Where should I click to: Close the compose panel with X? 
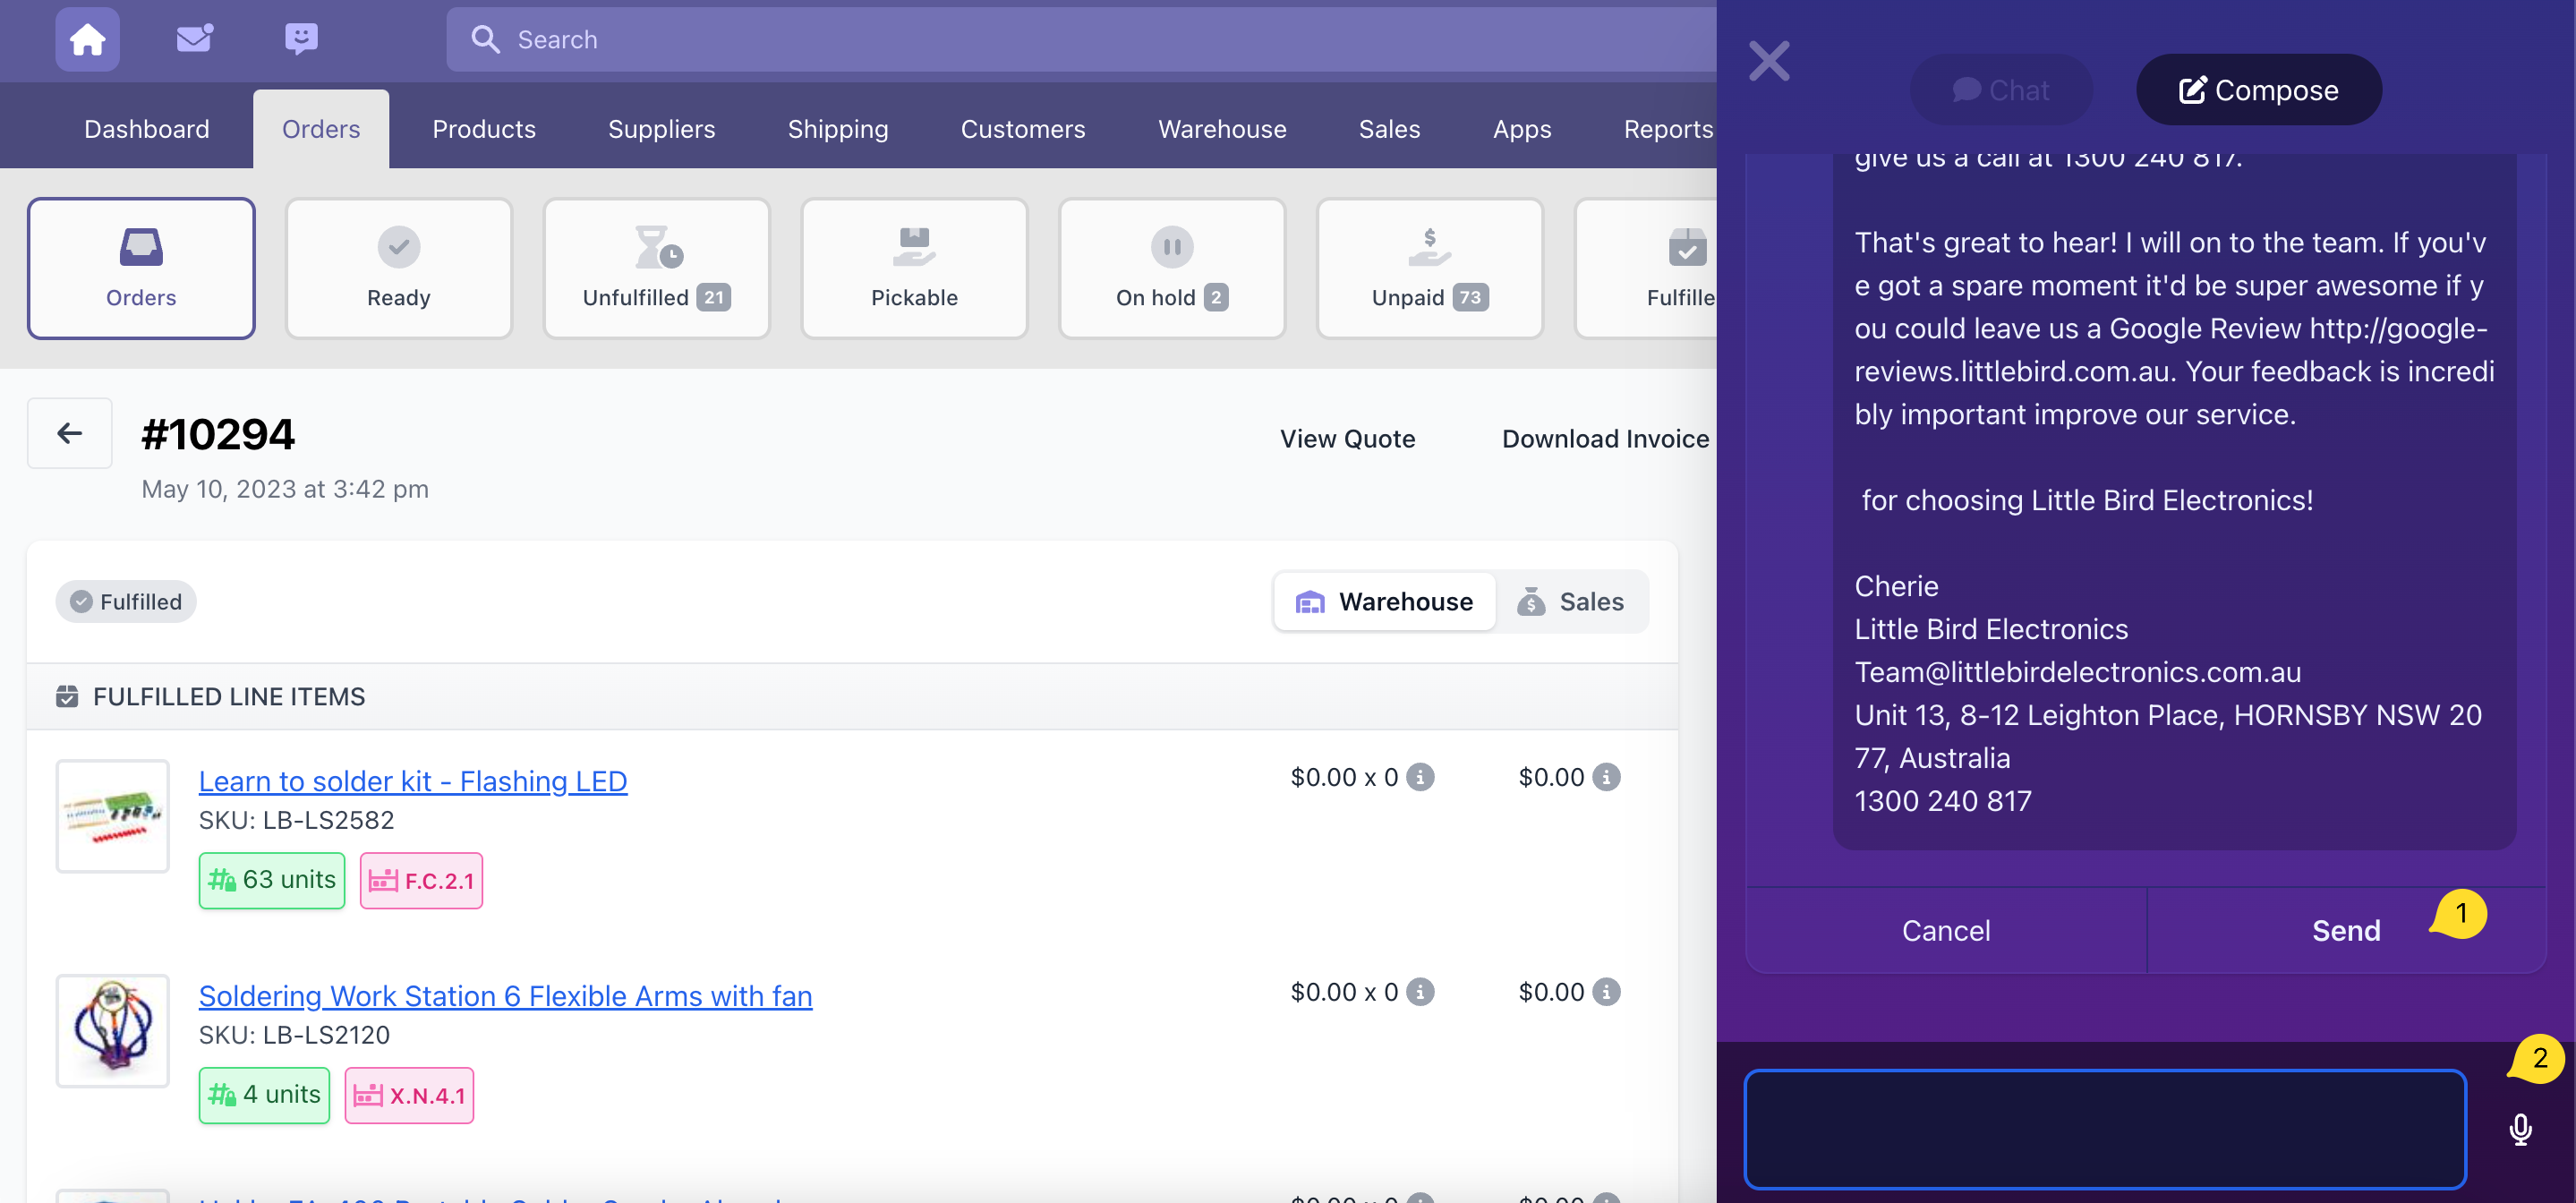[x=1768, y=62]
